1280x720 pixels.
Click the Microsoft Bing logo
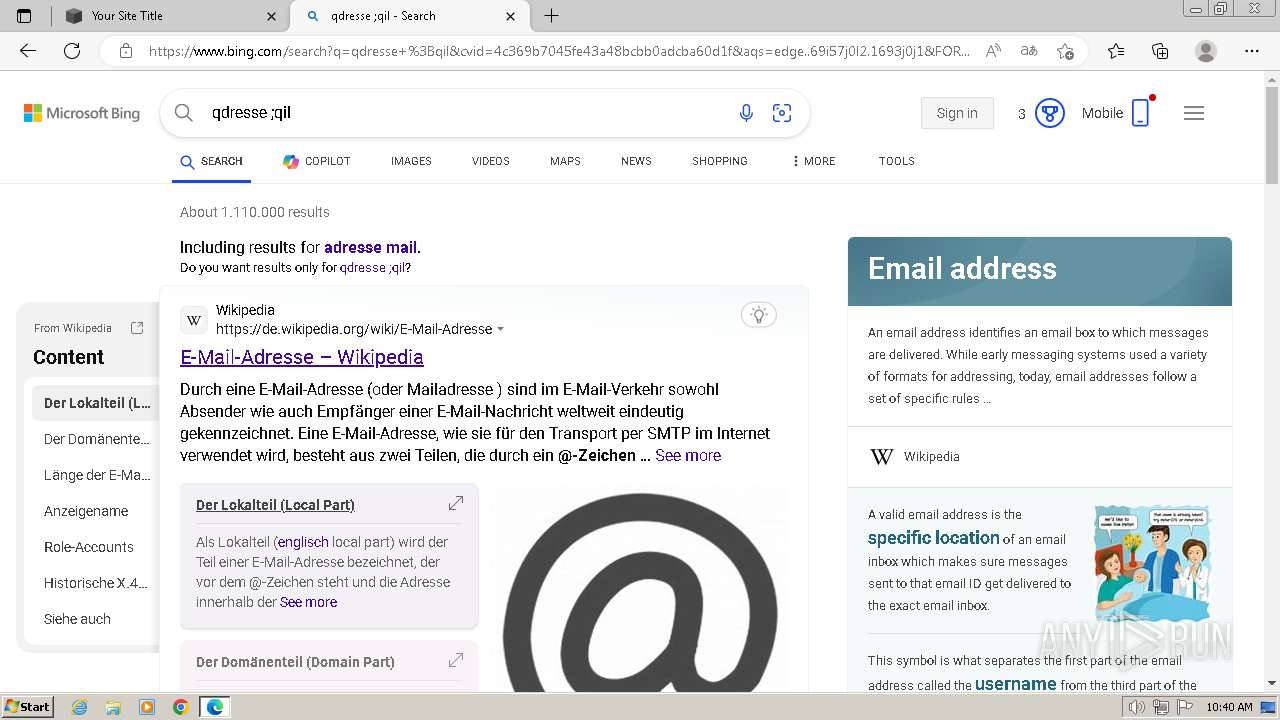[82, 113]
